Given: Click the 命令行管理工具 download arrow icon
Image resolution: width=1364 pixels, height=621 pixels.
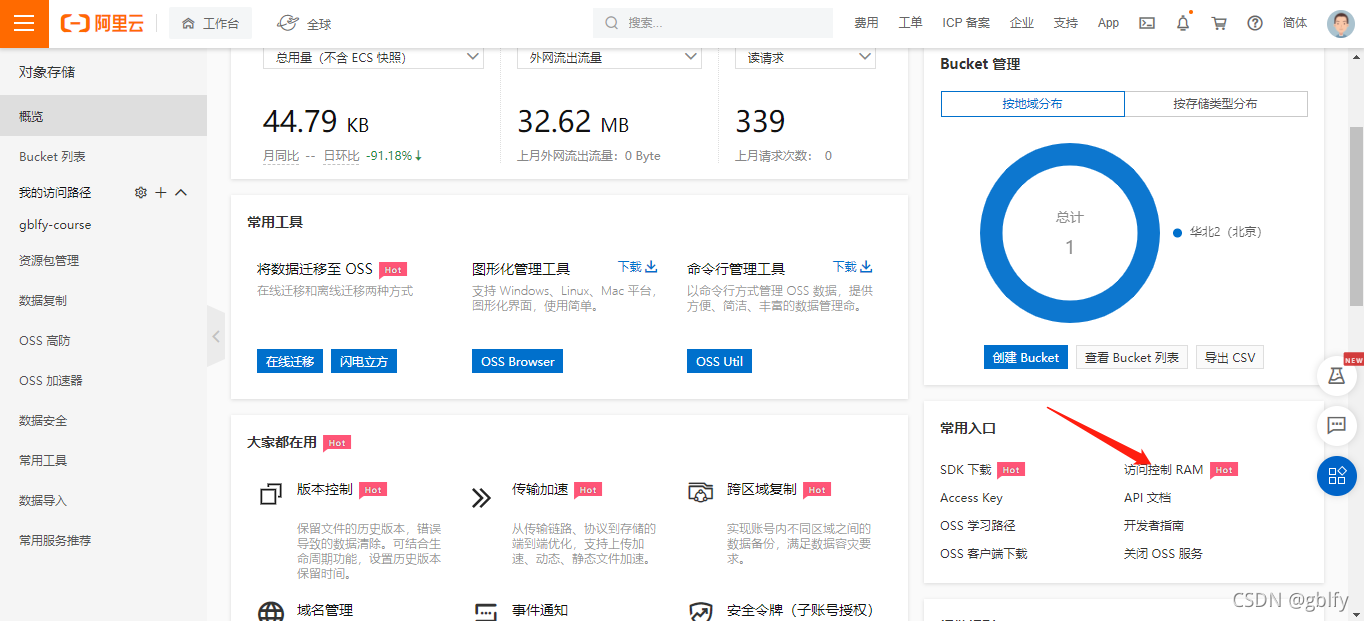Looking at the screenshot, I should click(867, 267).
